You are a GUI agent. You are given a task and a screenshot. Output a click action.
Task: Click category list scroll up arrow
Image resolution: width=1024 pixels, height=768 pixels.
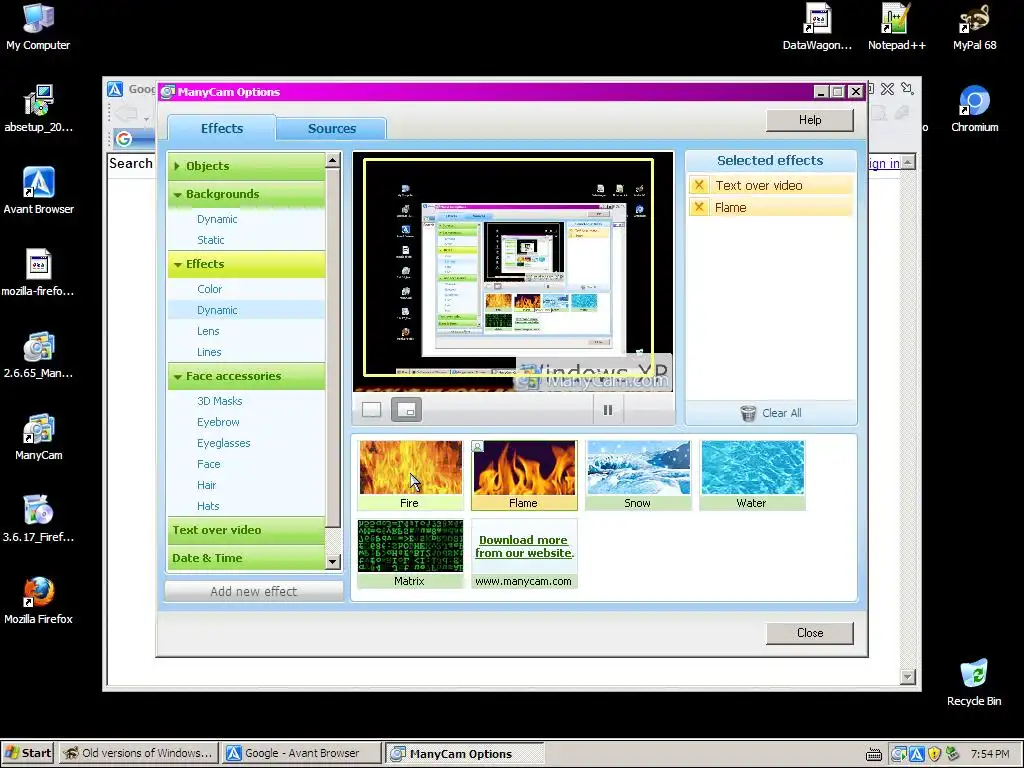(332, 160)
